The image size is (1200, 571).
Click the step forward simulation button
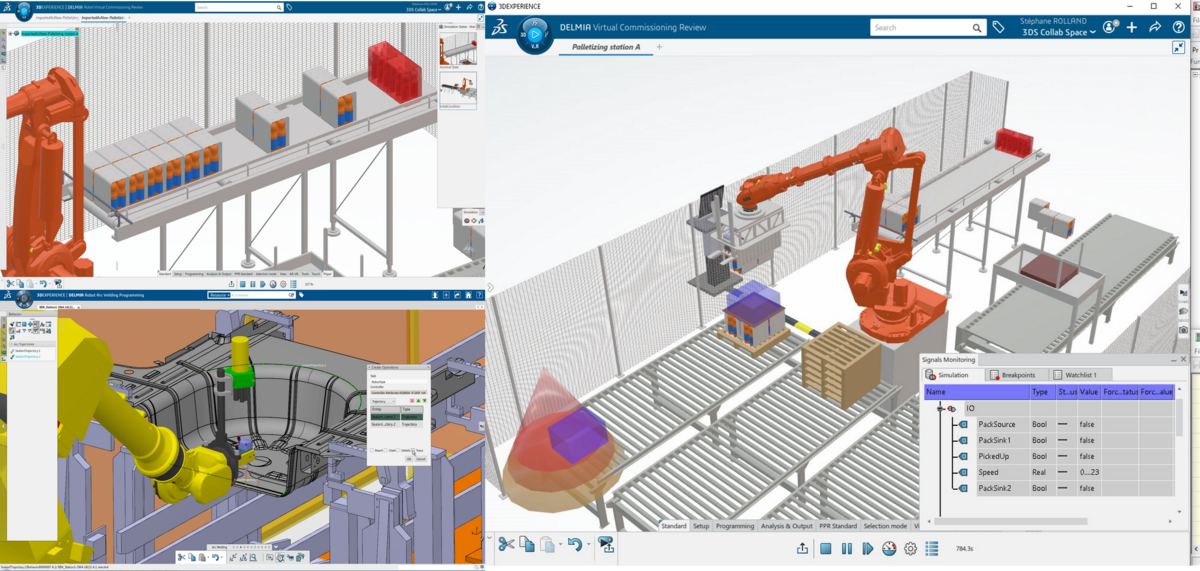click(x=867, y=548)
